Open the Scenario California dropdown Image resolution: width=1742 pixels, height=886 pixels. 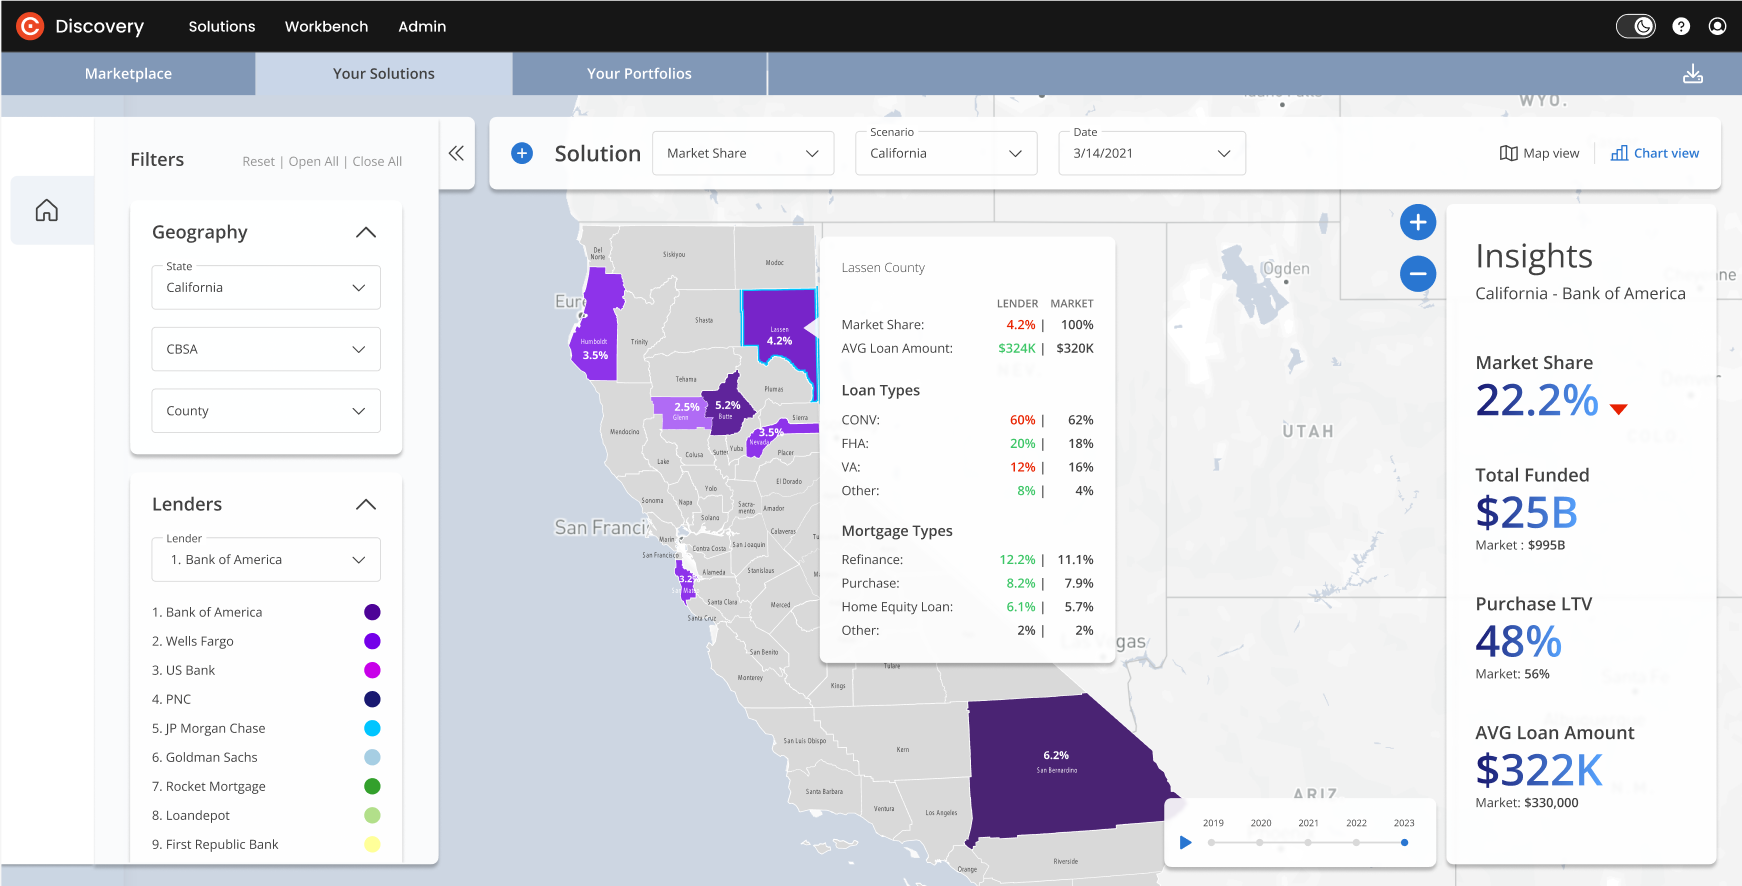(x=946, y=153)
